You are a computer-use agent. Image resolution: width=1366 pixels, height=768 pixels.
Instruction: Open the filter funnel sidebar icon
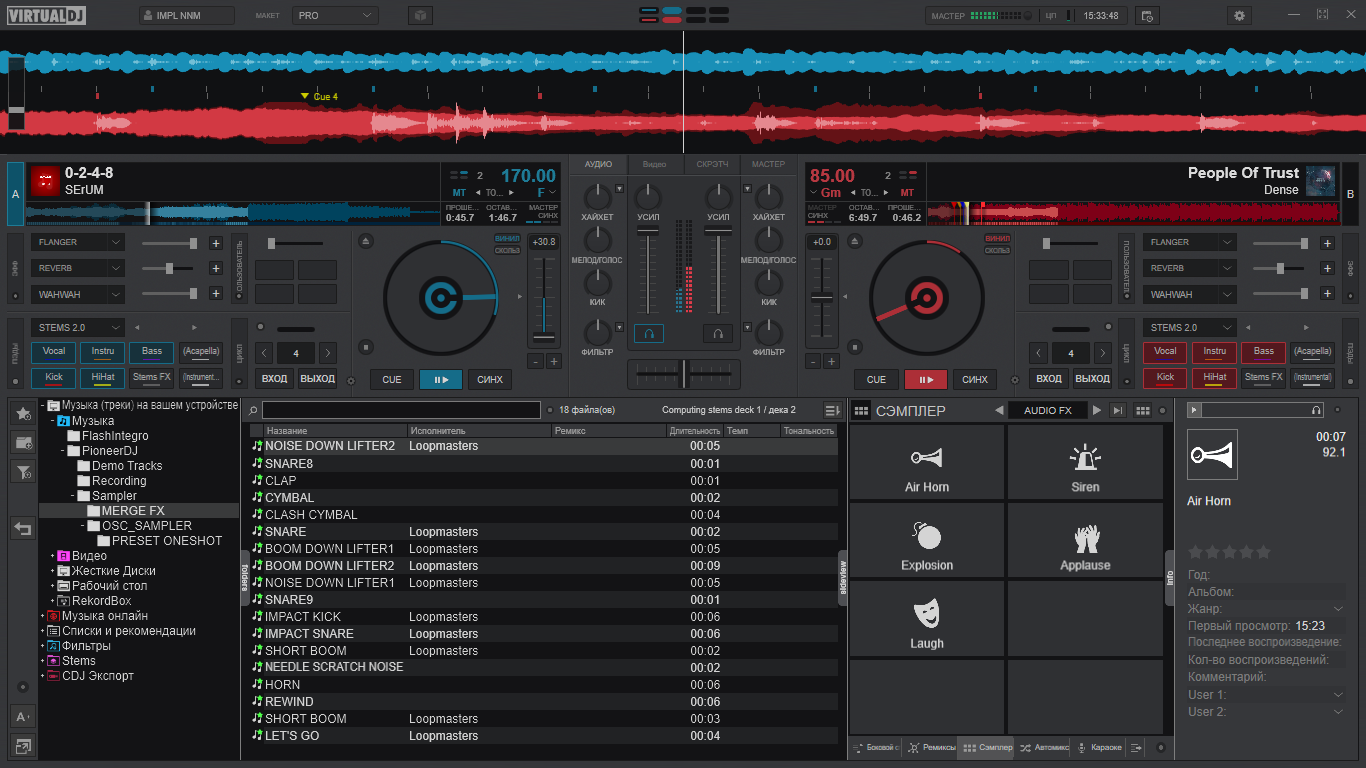(23, 471)
